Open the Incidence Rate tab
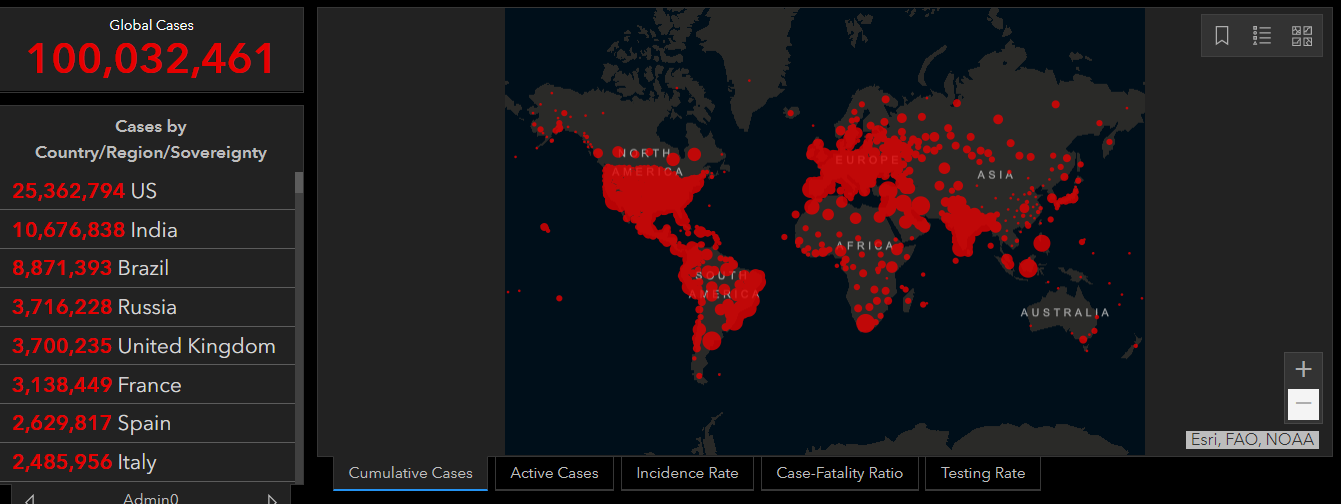This screenshot has height=504, width=1341. (687, 473)
